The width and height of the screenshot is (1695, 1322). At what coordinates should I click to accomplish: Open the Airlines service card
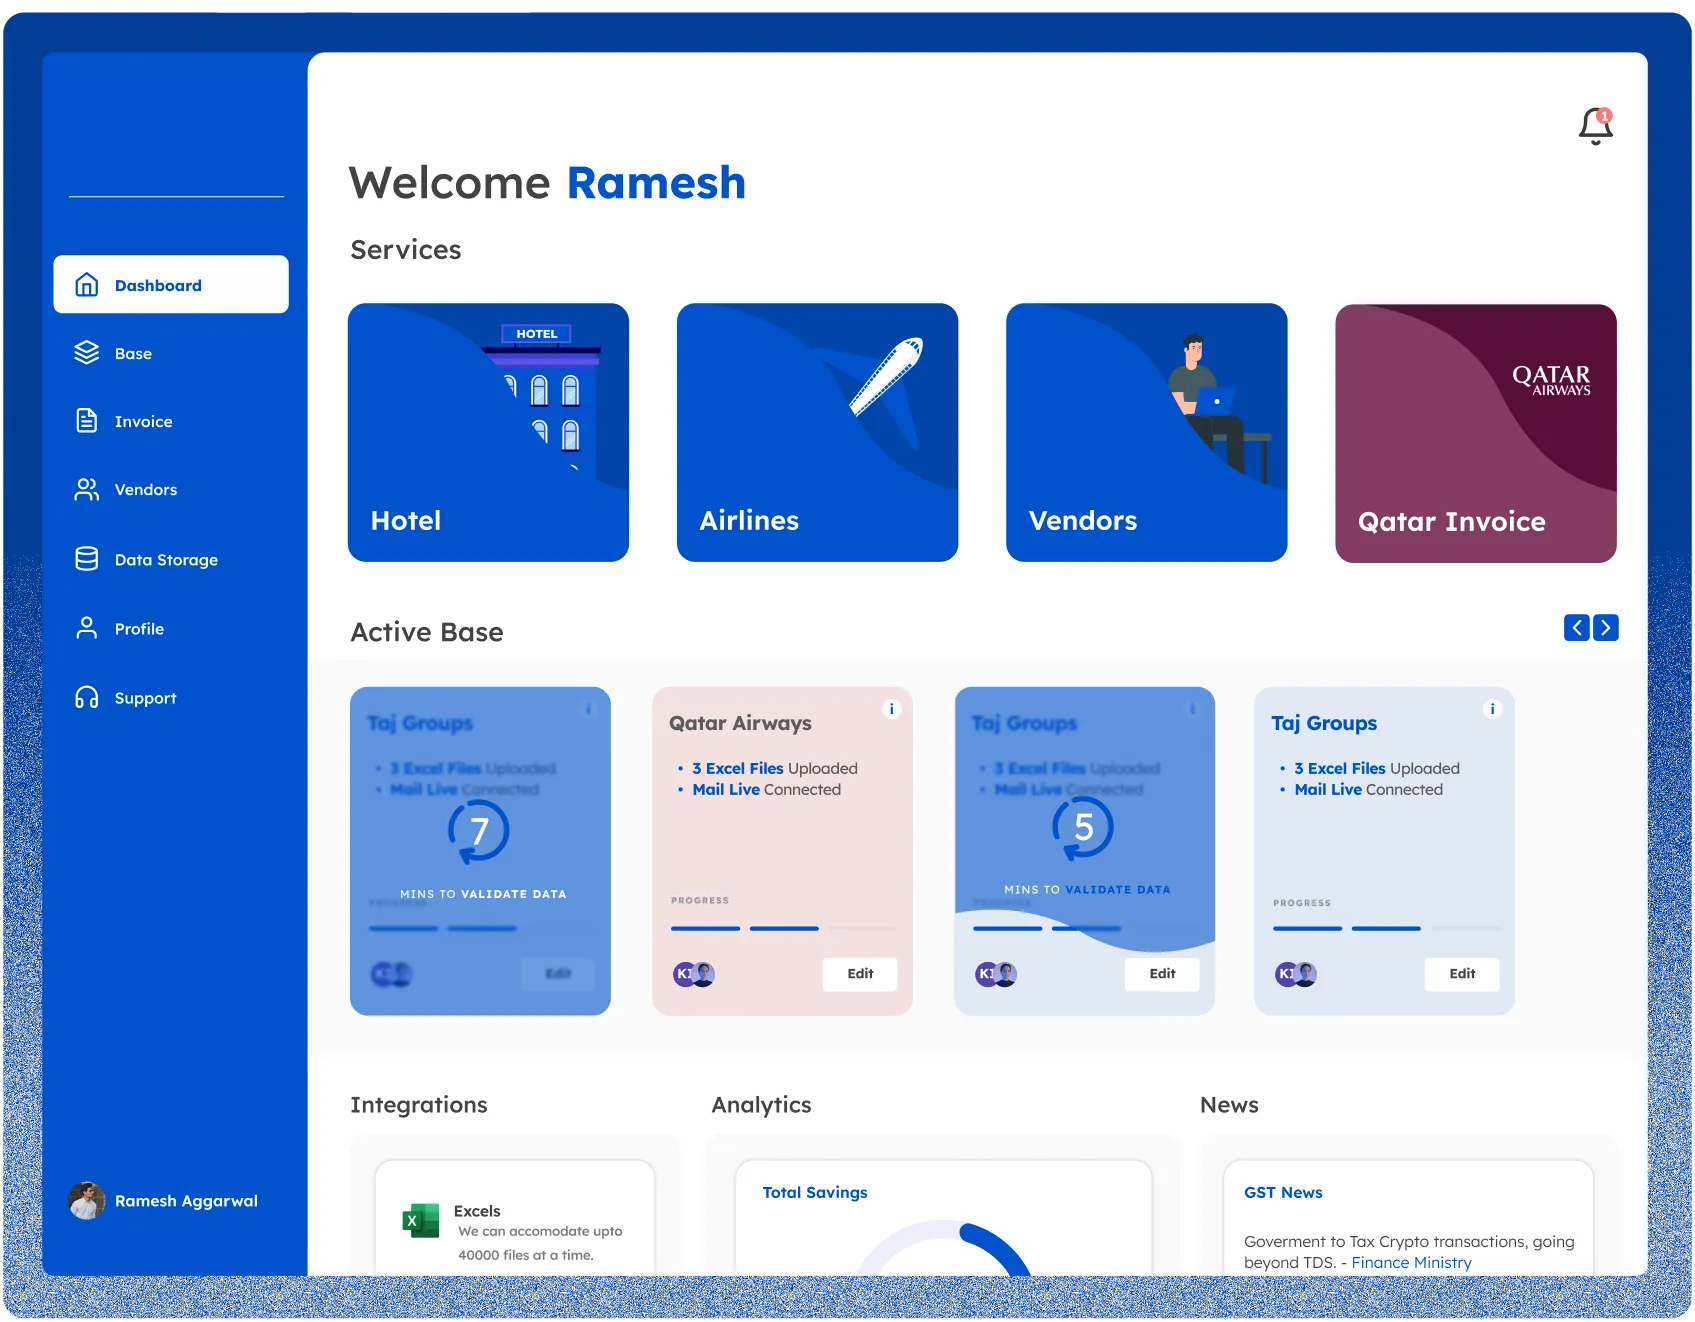point(817,432)
